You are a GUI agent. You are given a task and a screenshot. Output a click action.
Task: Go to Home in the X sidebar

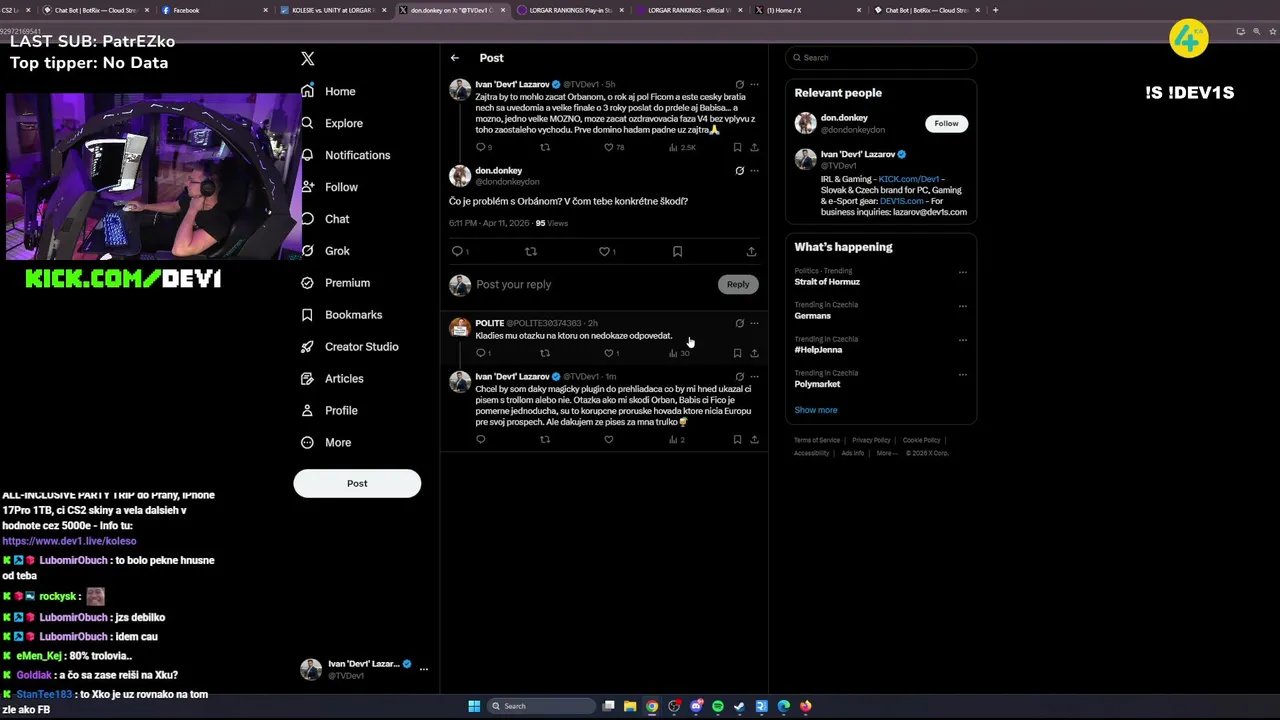pyautogui.click(x=328, y=91)
